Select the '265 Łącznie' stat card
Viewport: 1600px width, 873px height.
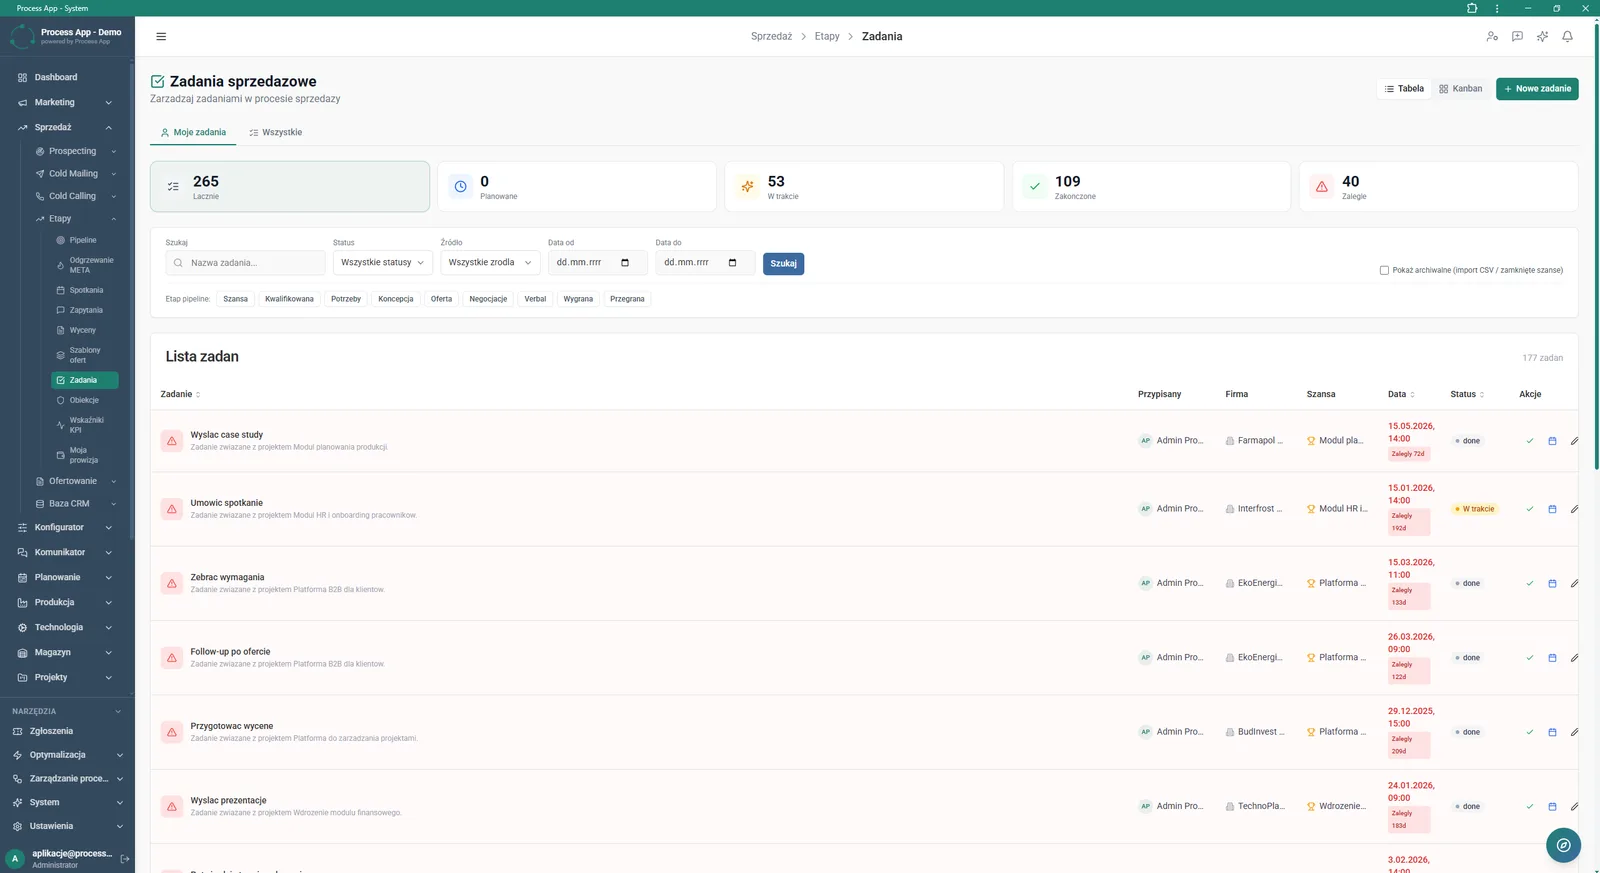(290, 187)
